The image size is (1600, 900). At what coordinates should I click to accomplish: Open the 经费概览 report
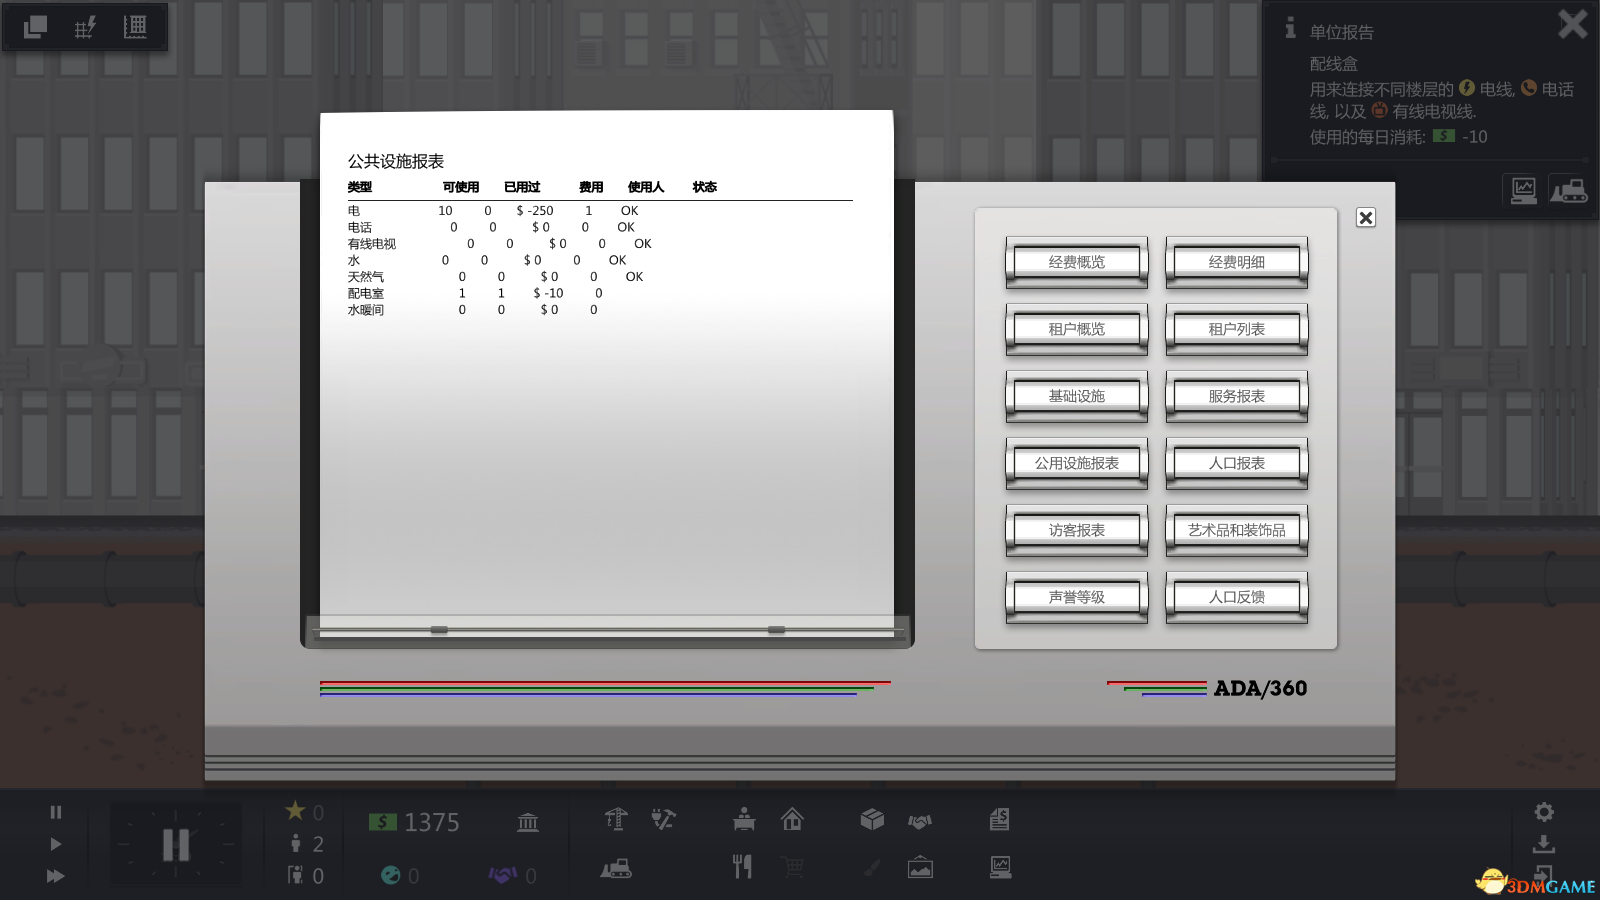click(x=1076, y=262)
